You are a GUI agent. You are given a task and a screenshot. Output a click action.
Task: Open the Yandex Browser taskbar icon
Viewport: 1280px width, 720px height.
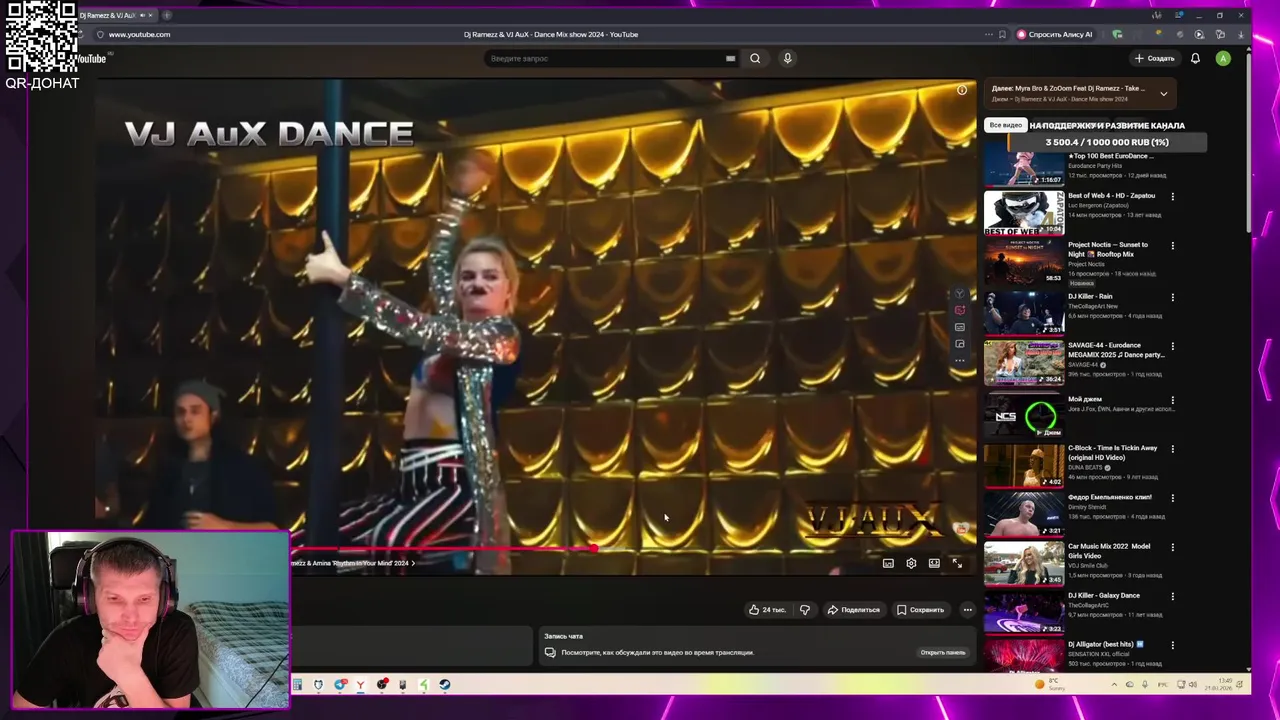360,685
